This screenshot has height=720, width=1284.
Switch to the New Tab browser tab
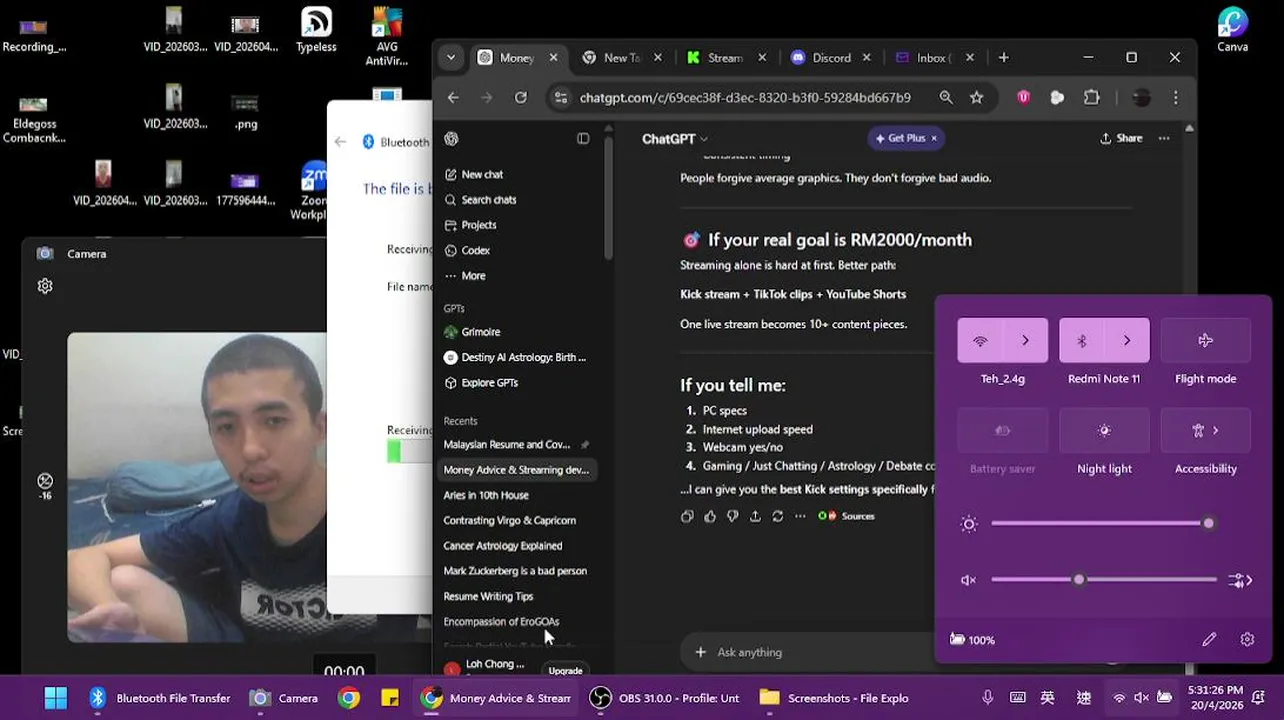click(x=622, y=58)
